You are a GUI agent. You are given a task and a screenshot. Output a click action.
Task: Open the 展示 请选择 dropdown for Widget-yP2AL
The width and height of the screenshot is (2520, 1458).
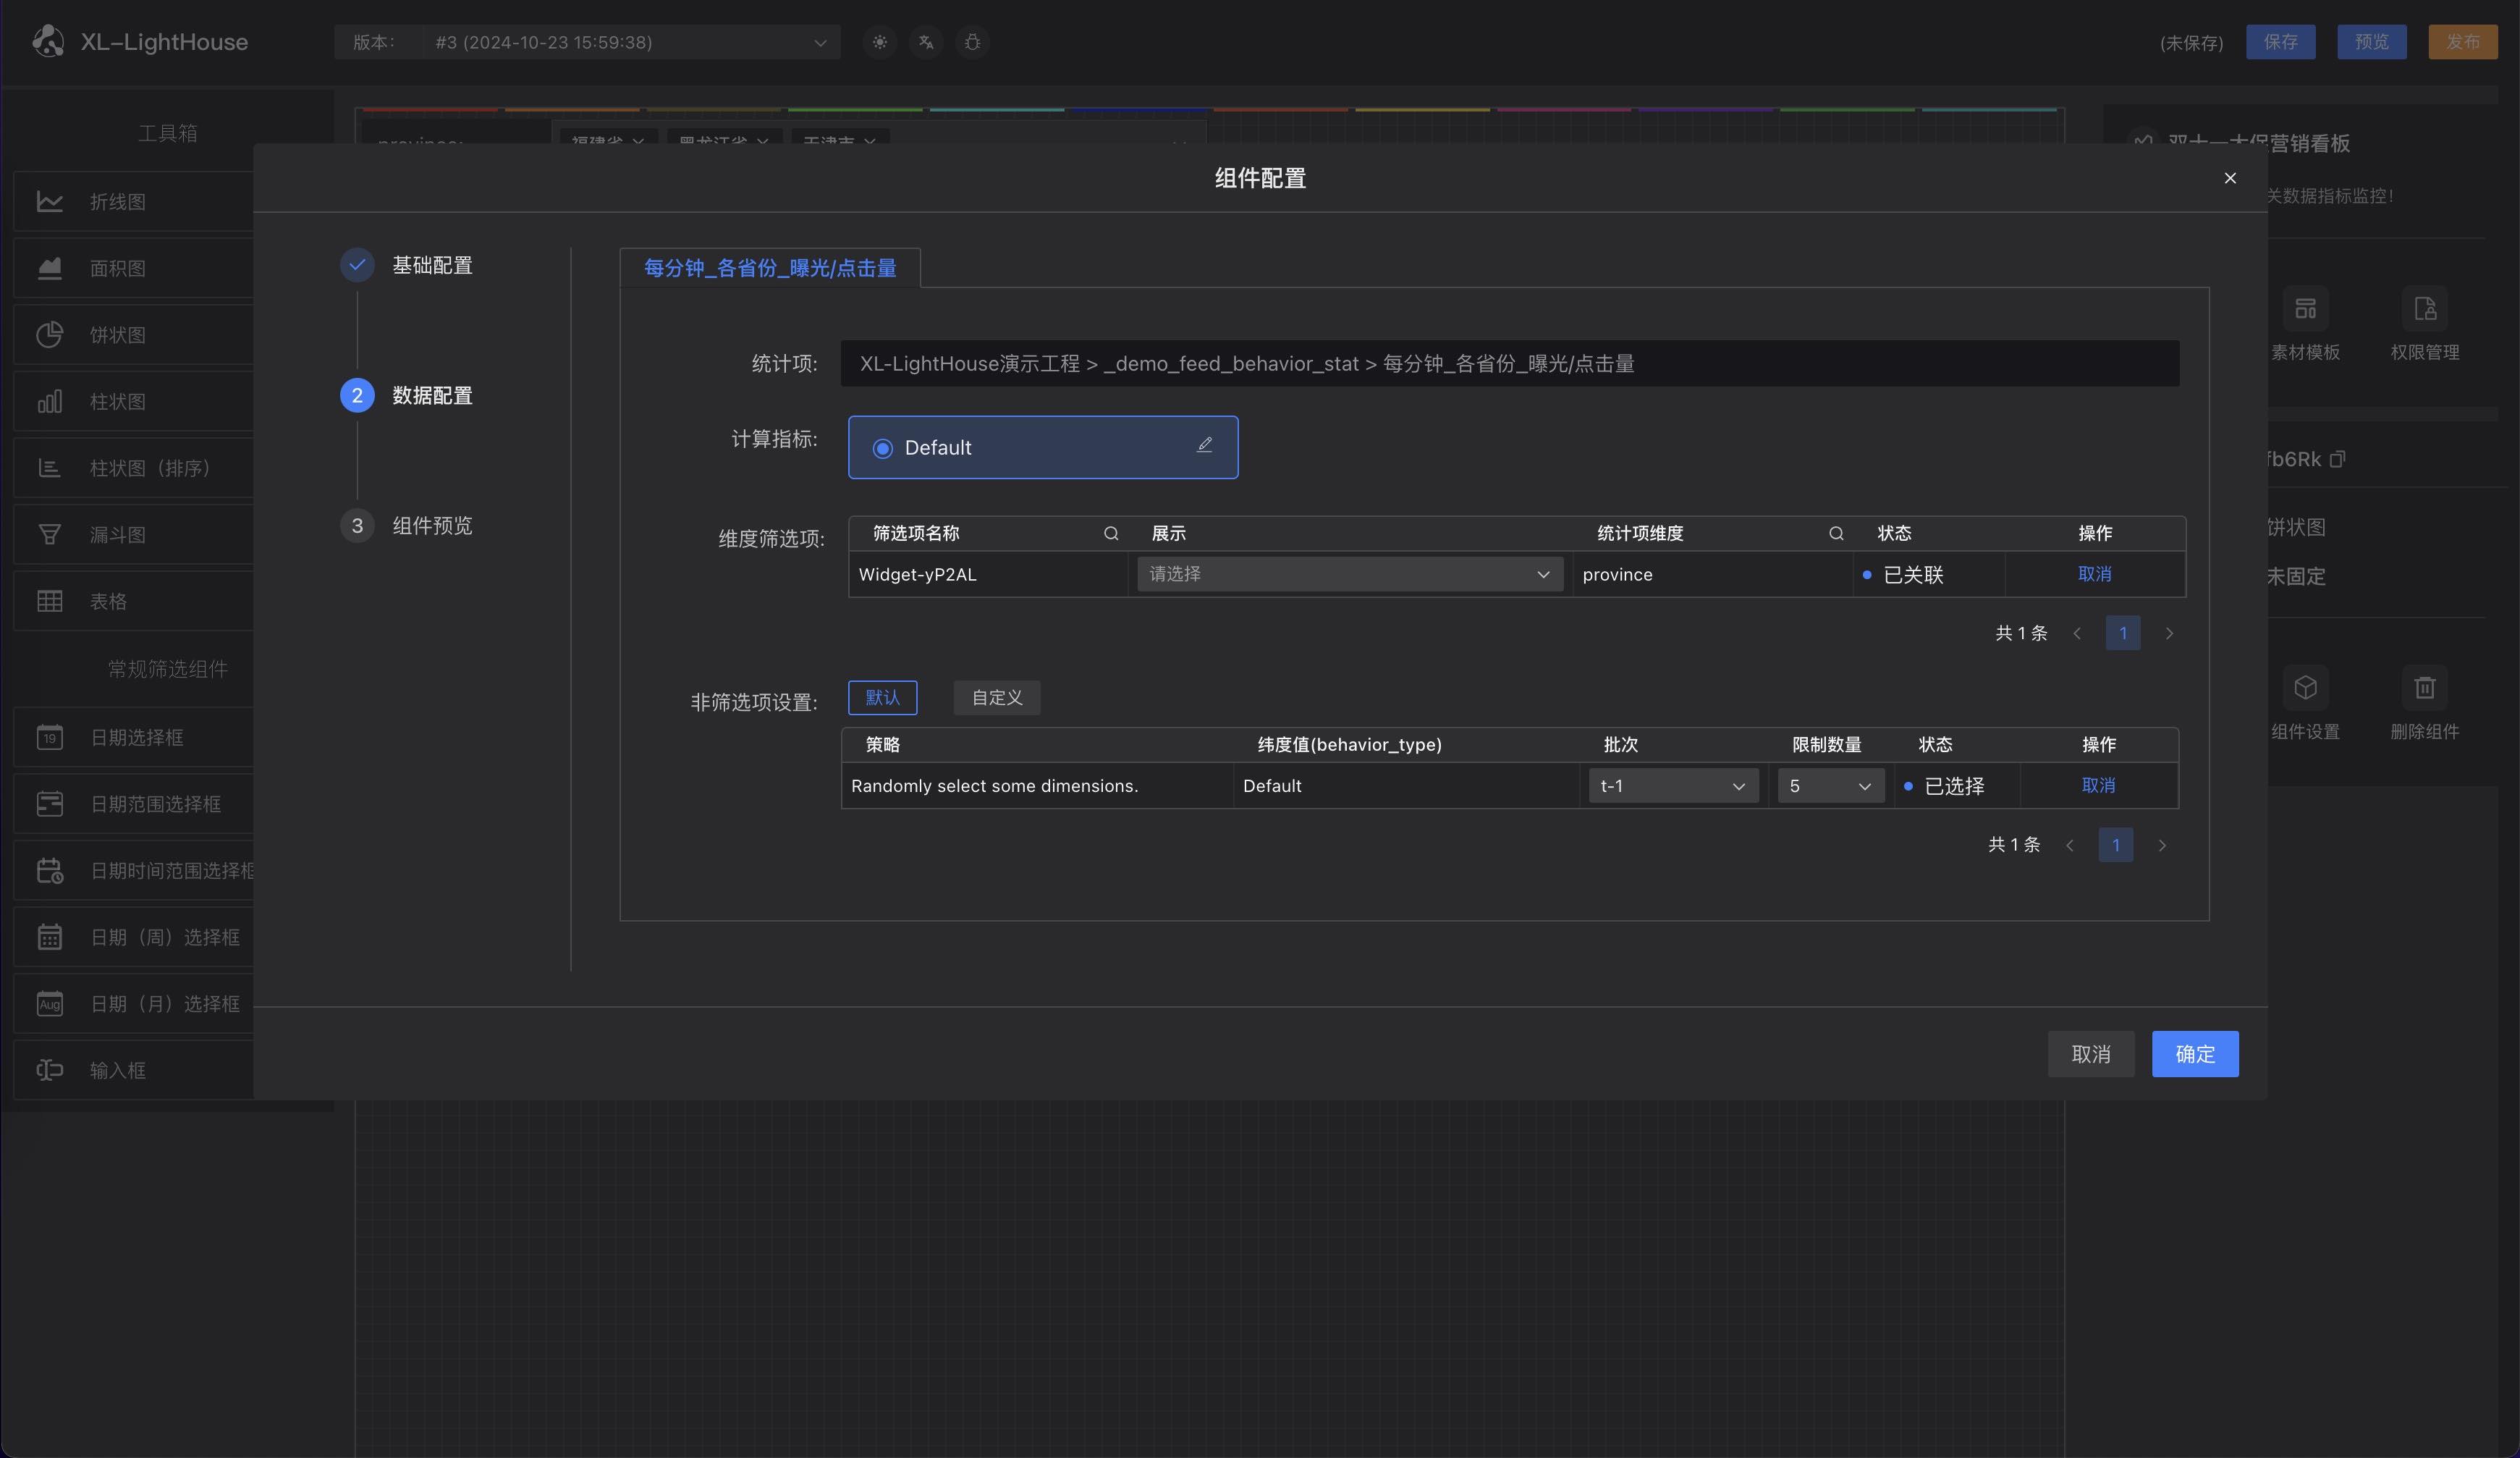coord(1350,574)
